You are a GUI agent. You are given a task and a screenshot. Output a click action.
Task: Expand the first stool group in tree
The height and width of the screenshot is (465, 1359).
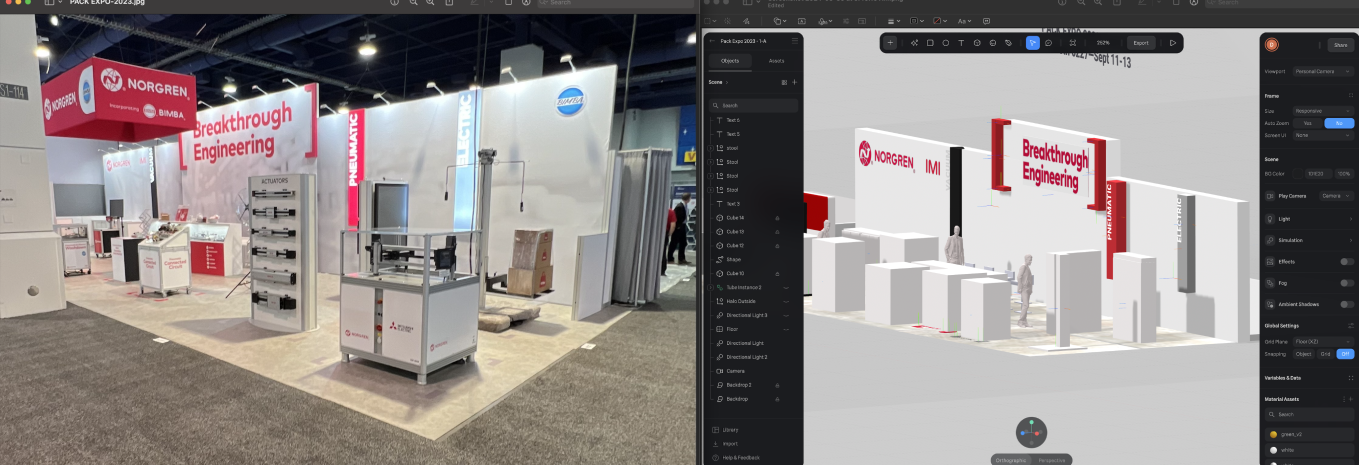click(711, 148)
